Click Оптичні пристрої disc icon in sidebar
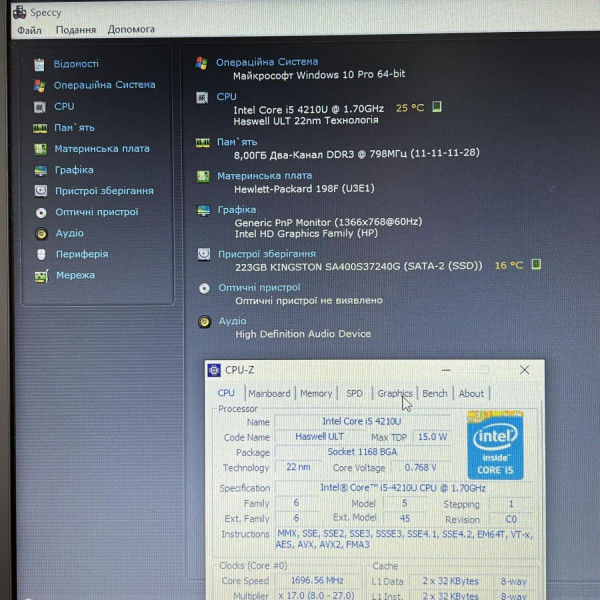The height and width of the screenshot is (600, 600). [x=41, y=212]
